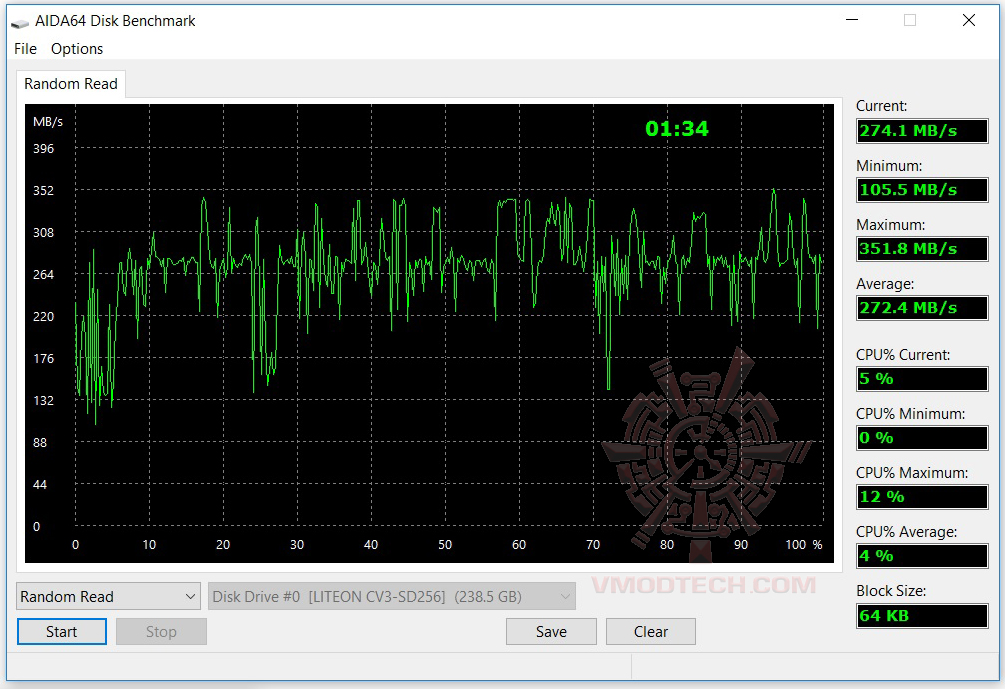
Task: Click the CPU% Average label
Action: coord(906,532)
